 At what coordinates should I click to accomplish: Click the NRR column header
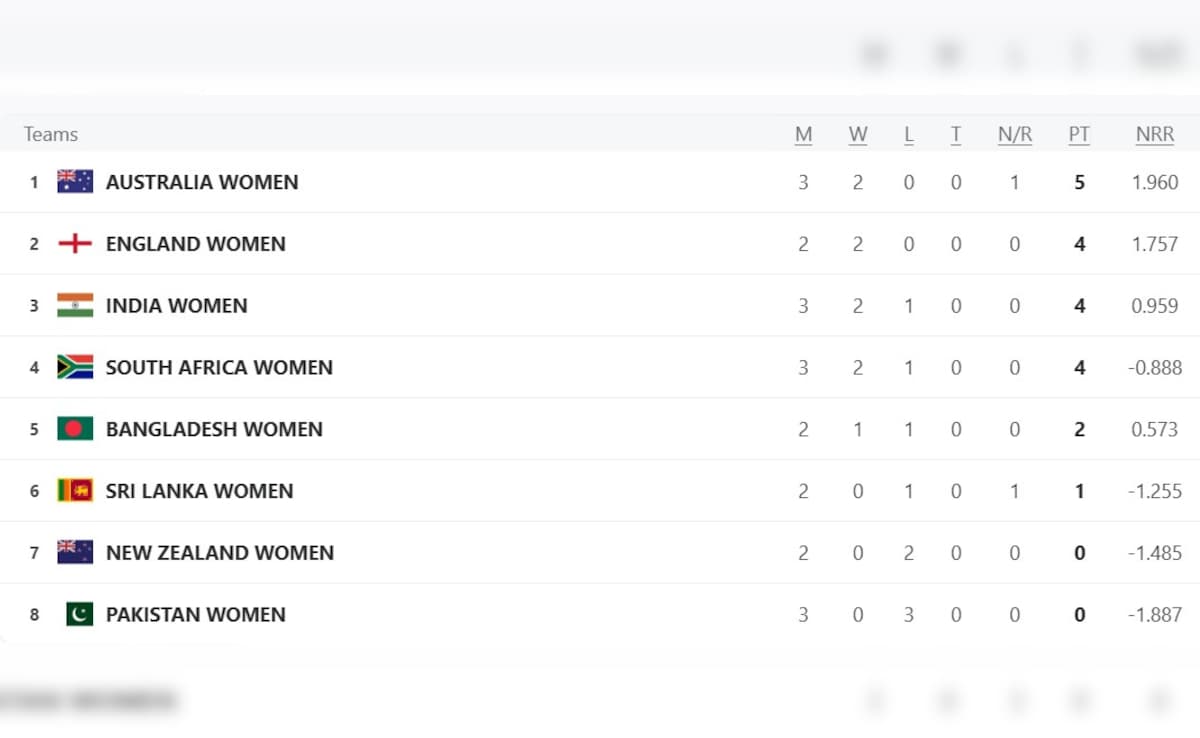1154,134
